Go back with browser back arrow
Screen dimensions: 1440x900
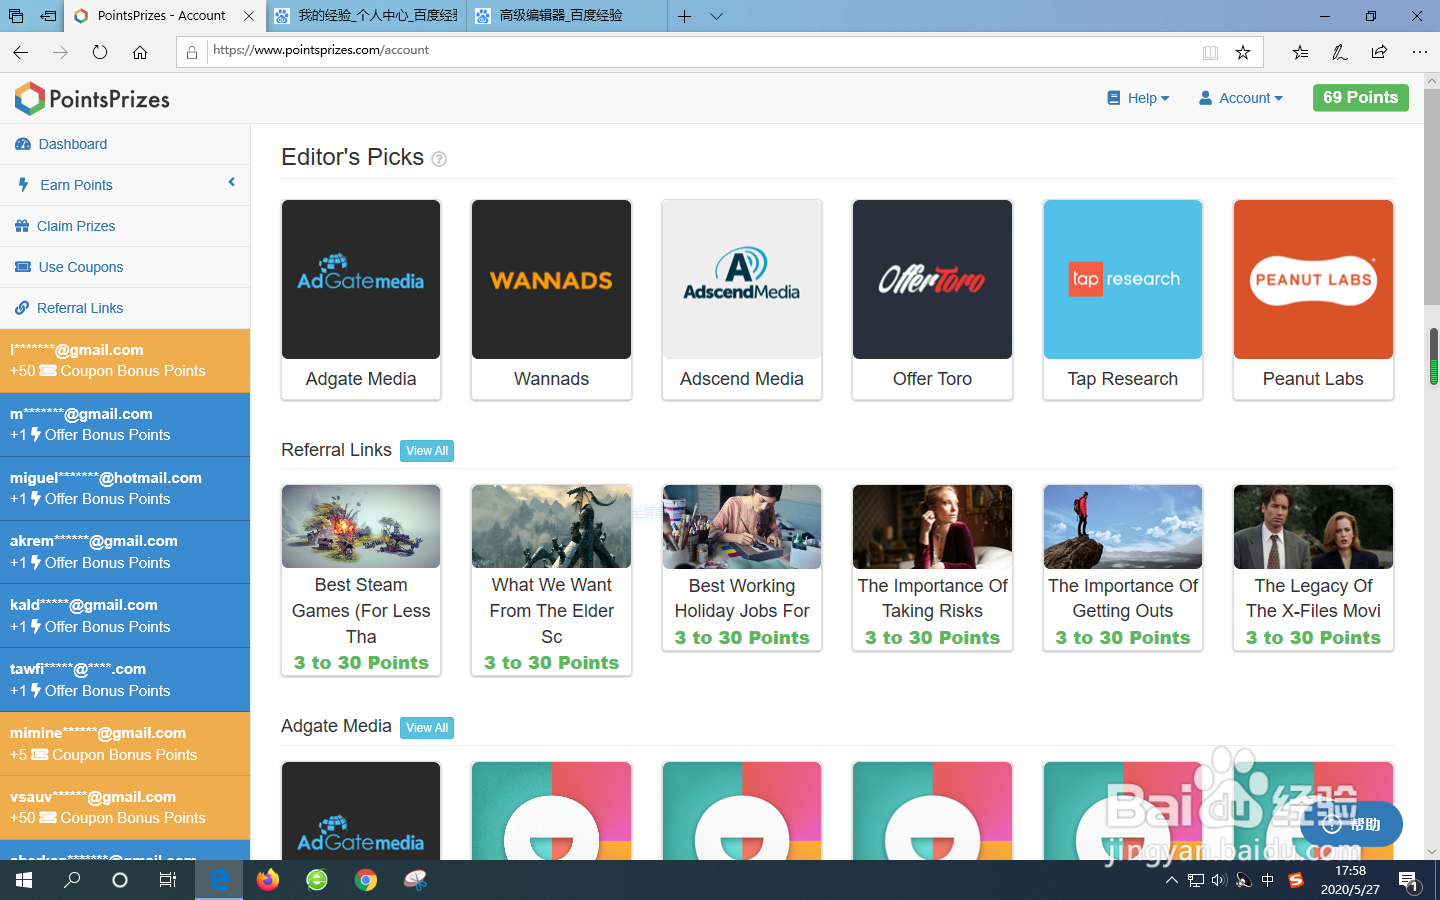tap(20, 52)
